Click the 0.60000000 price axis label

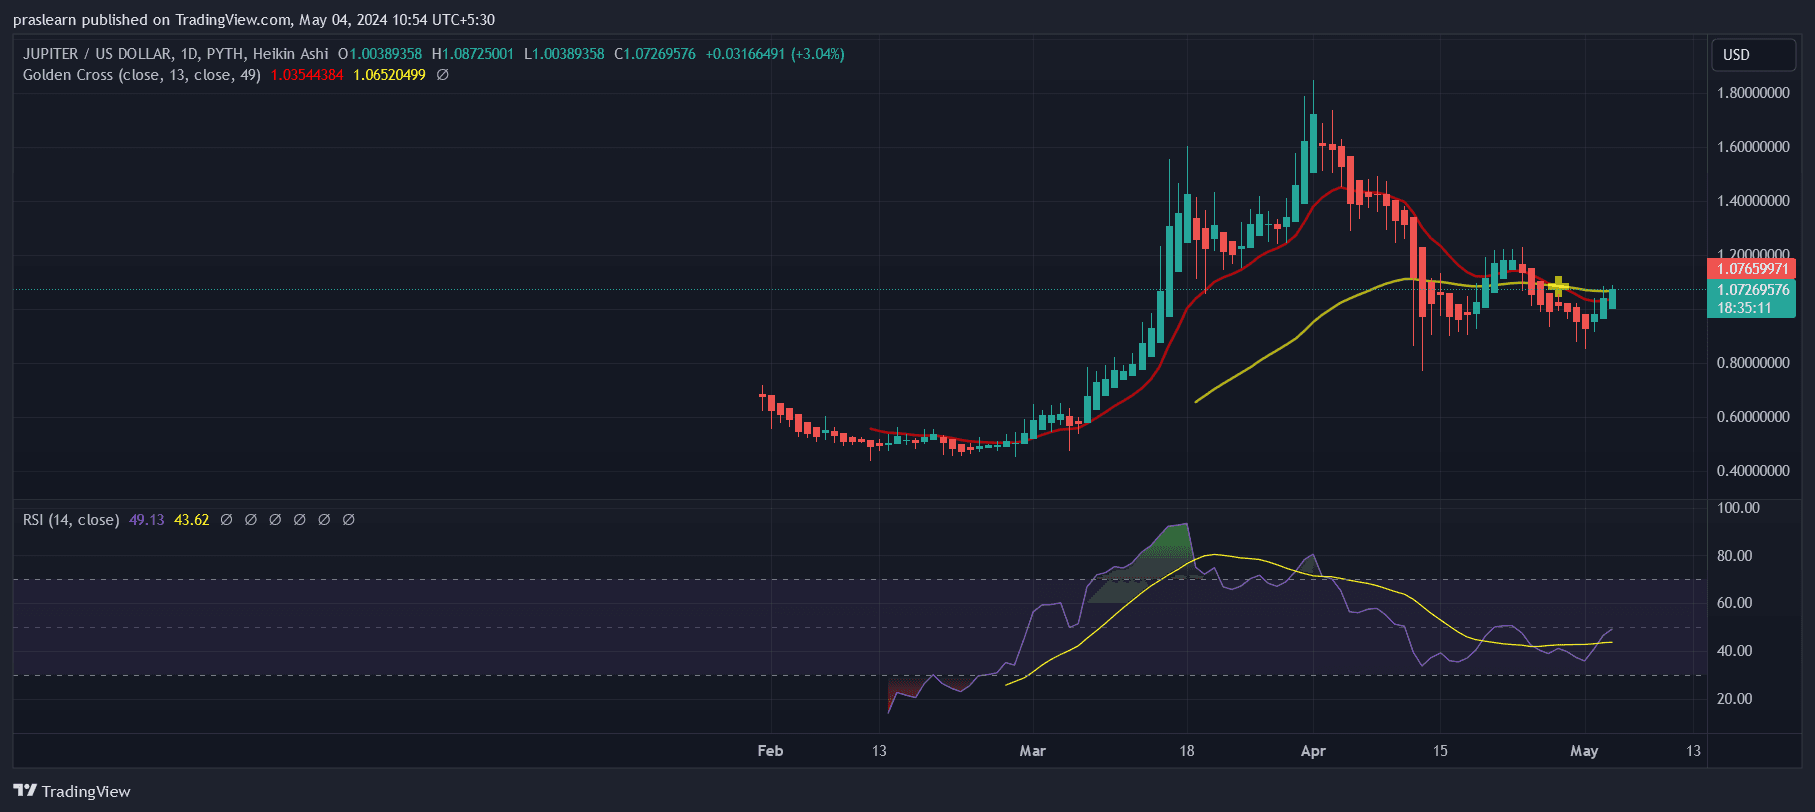click(x=1753, y=417)
